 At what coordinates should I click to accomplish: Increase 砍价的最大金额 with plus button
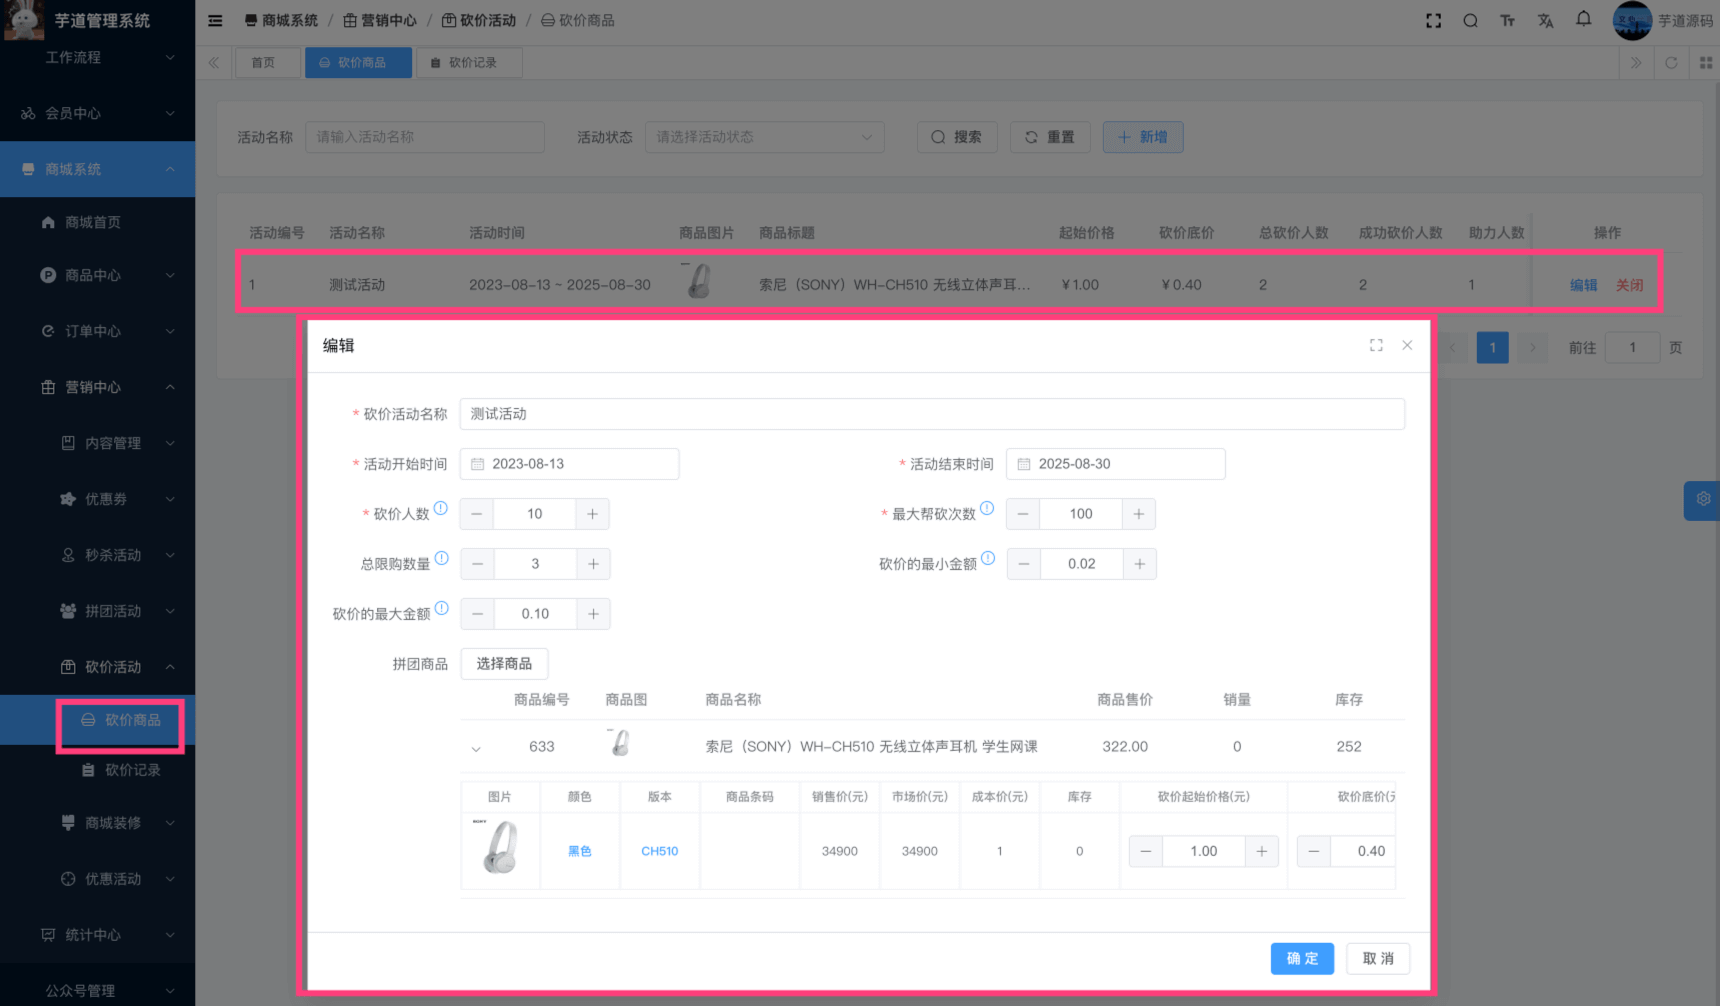click(x=593, y=614)
